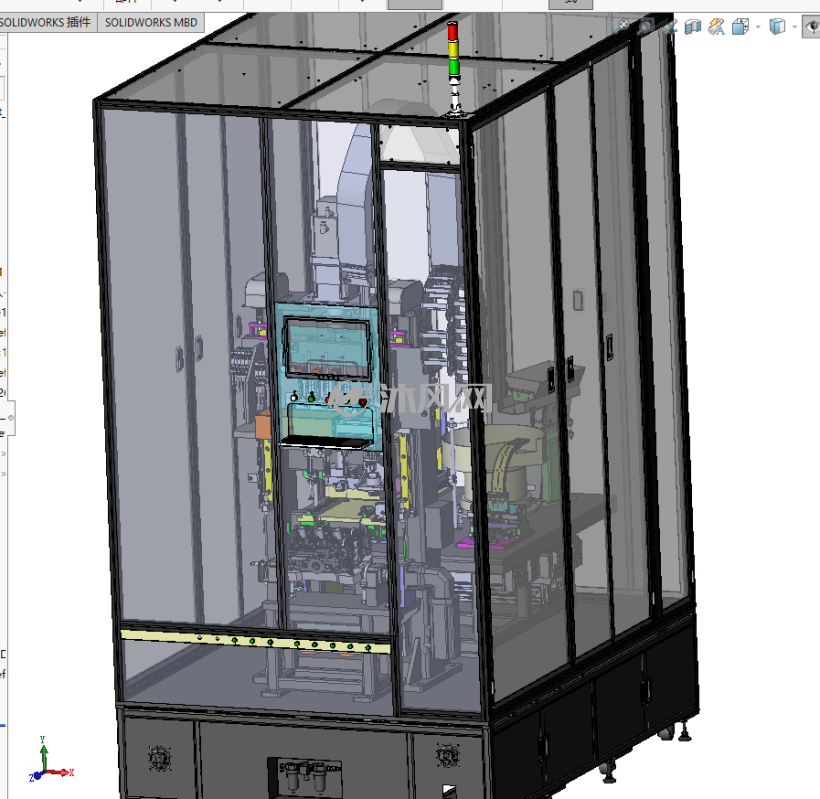
Task: Click the View Orientation cube icon
Action: [740, 26]
